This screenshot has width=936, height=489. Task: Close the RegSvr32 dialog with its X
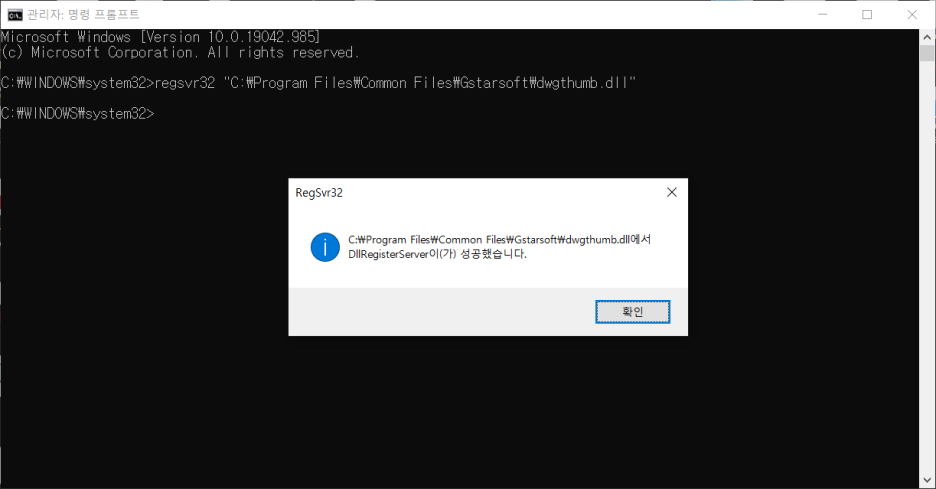click(x=672, y=192)
